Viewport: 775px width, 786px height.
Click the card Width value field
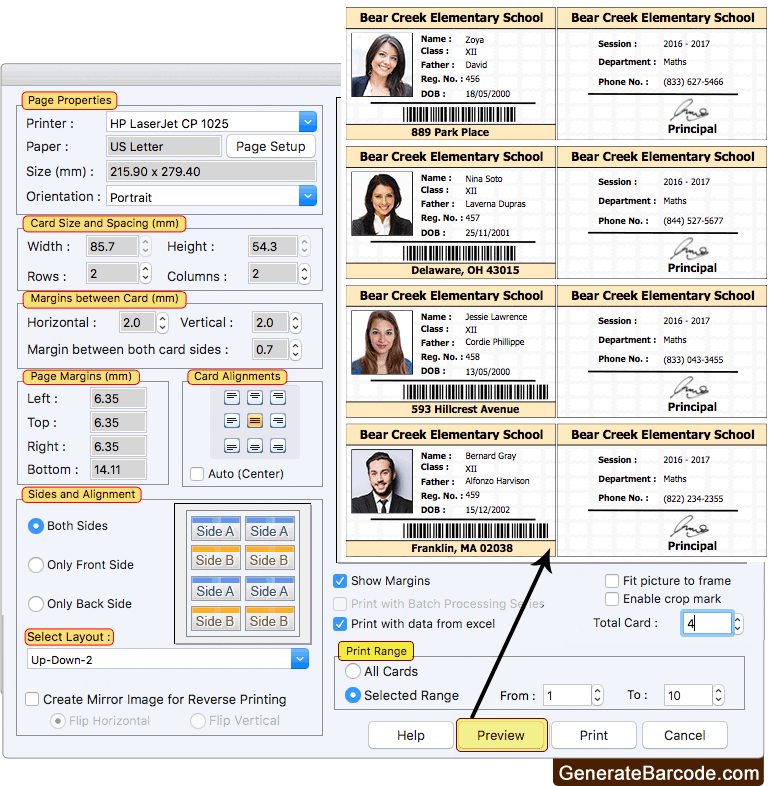point(112,246)
